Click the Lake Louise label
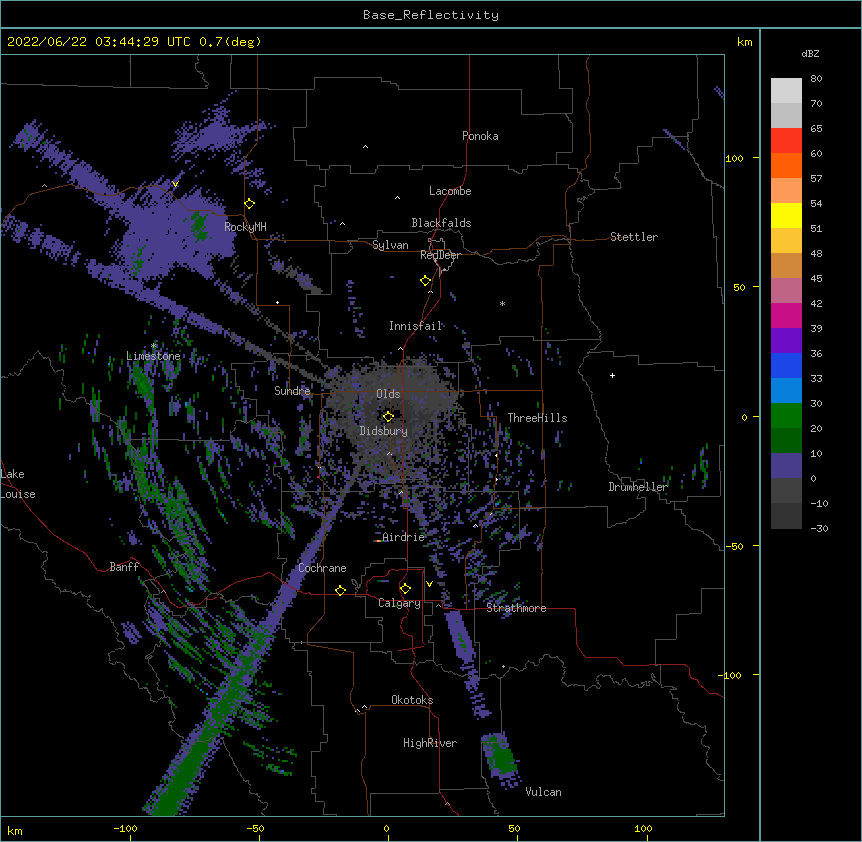The width and height of the screenshot is (862, 842). [18, 484]
